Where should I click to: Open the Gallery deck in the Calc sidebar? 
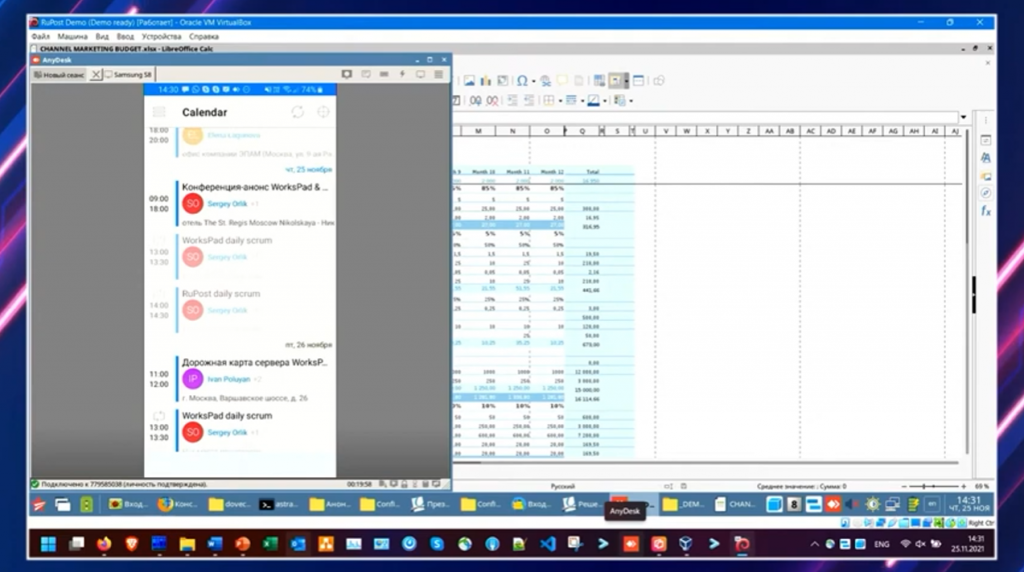985,176
